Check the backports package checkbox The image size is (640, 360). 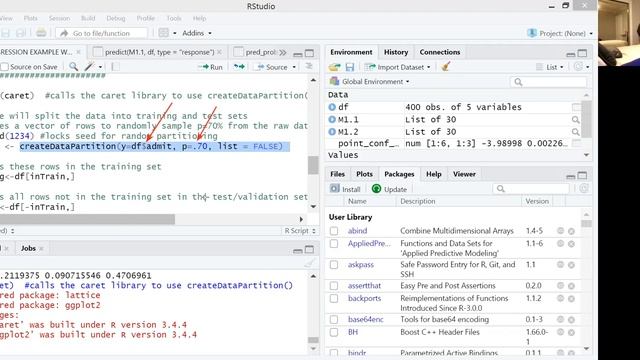(334, 298)
